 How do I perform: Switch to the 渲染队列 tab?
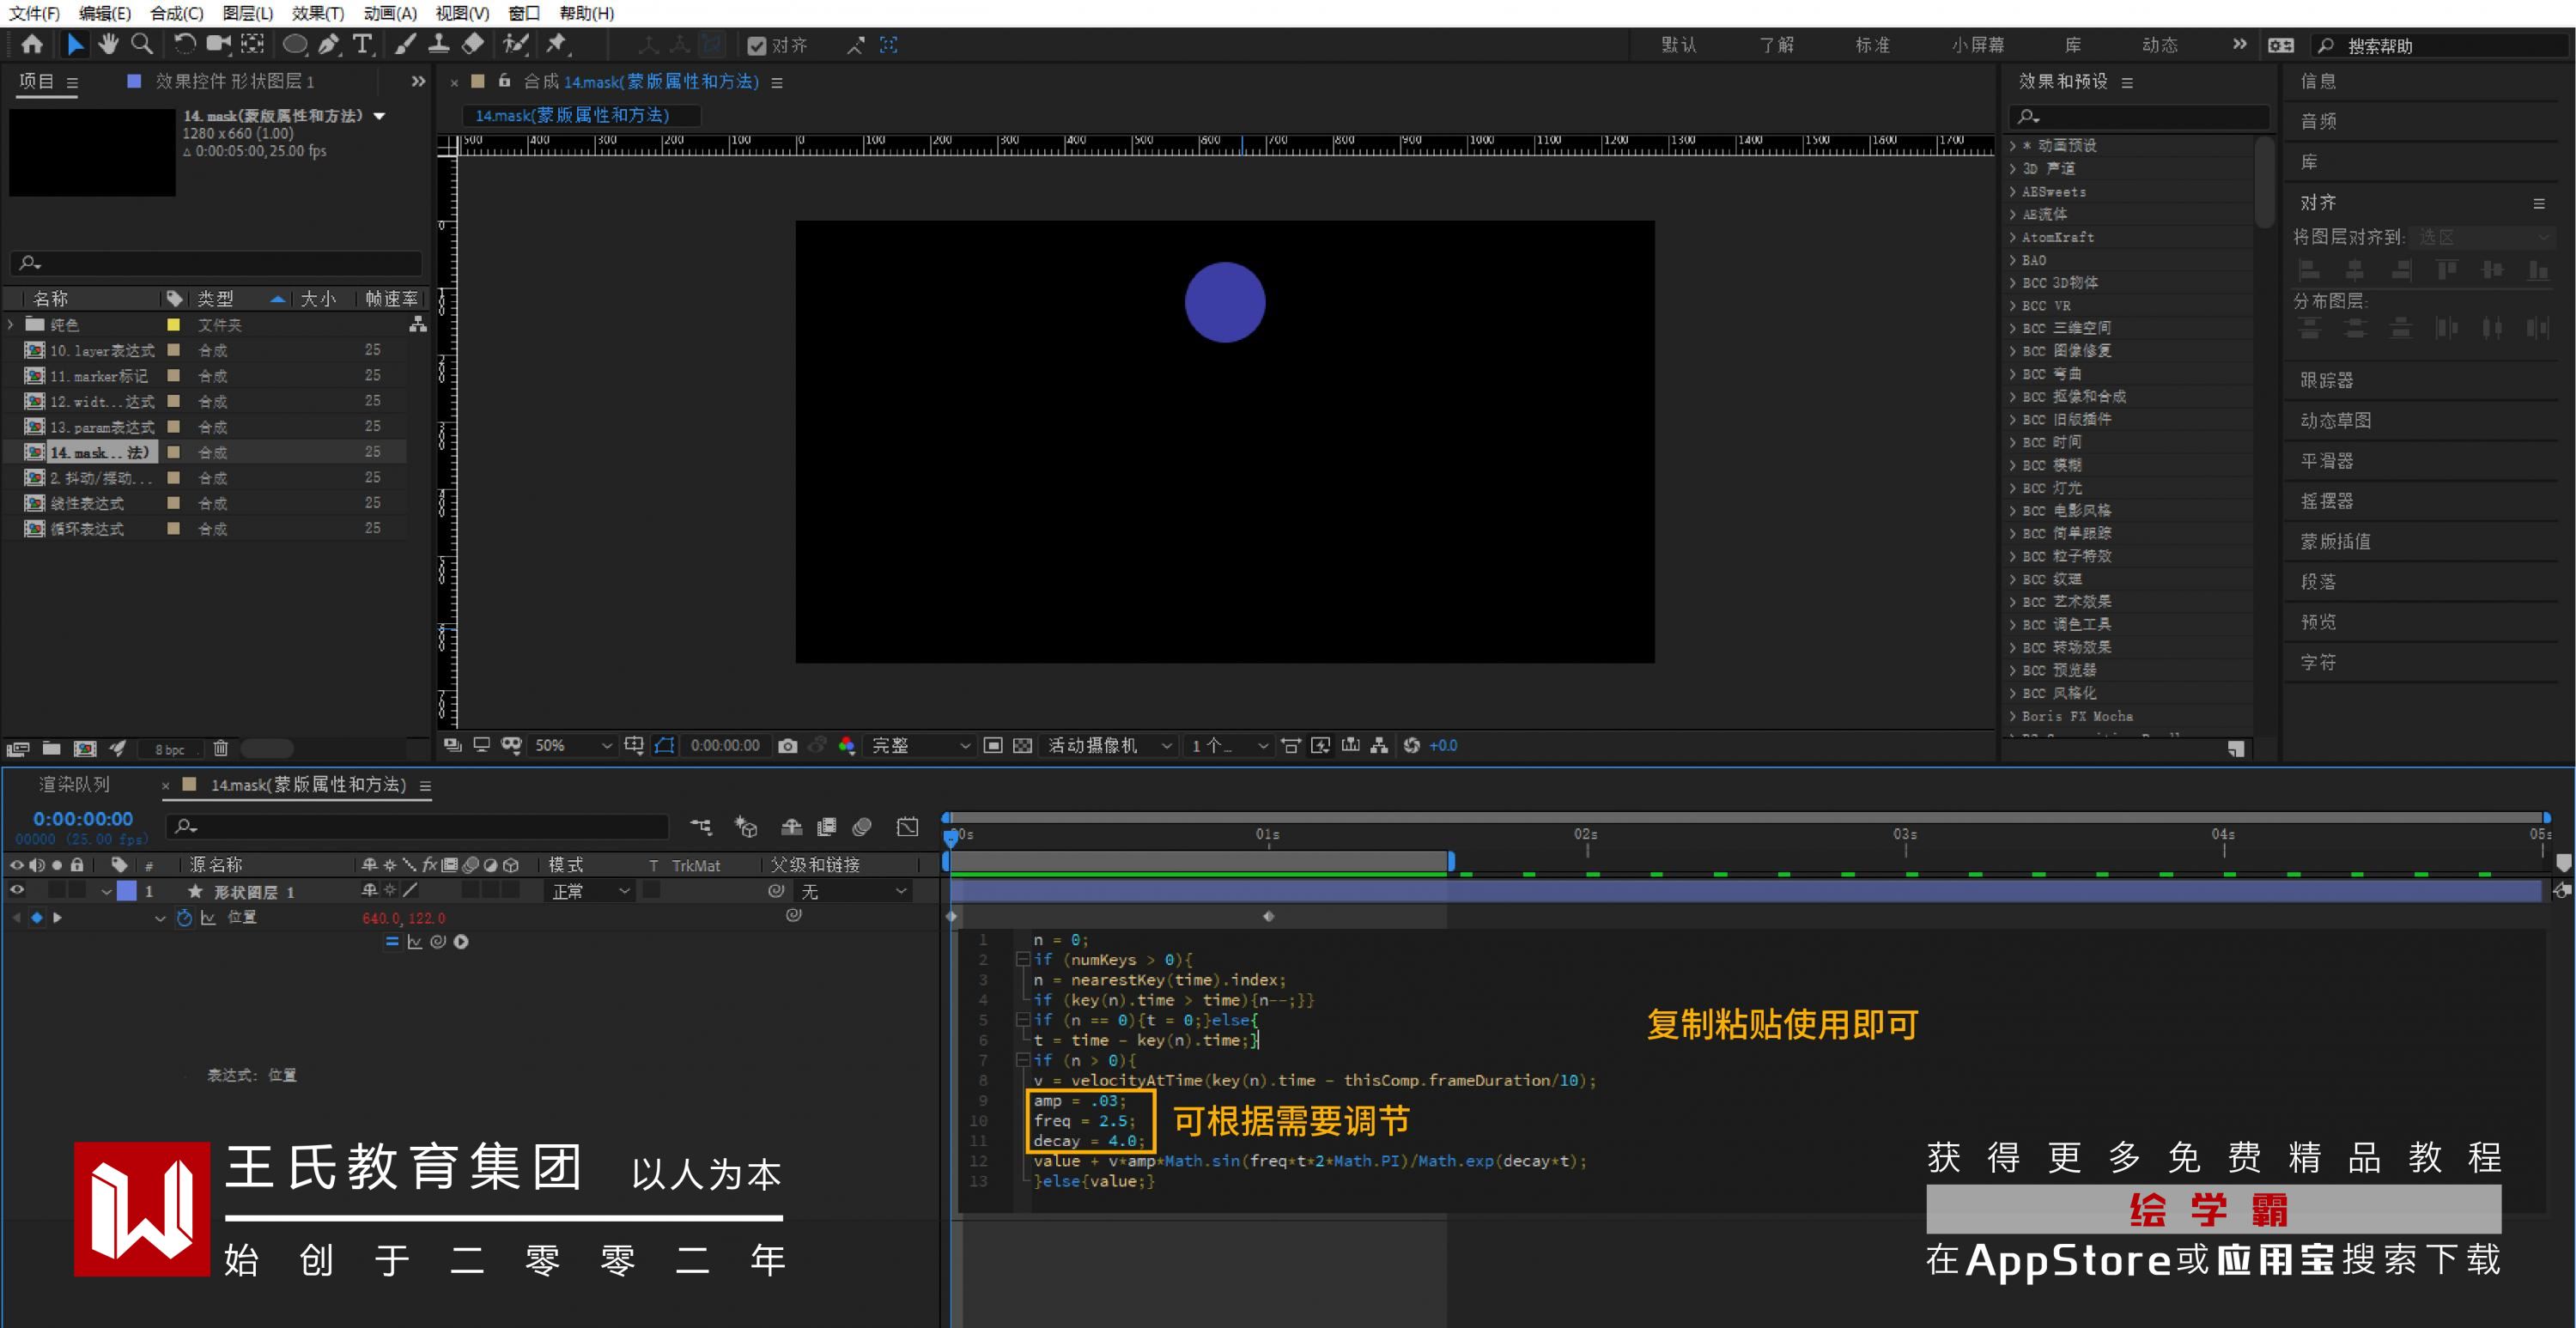click(x=74, y=785)
